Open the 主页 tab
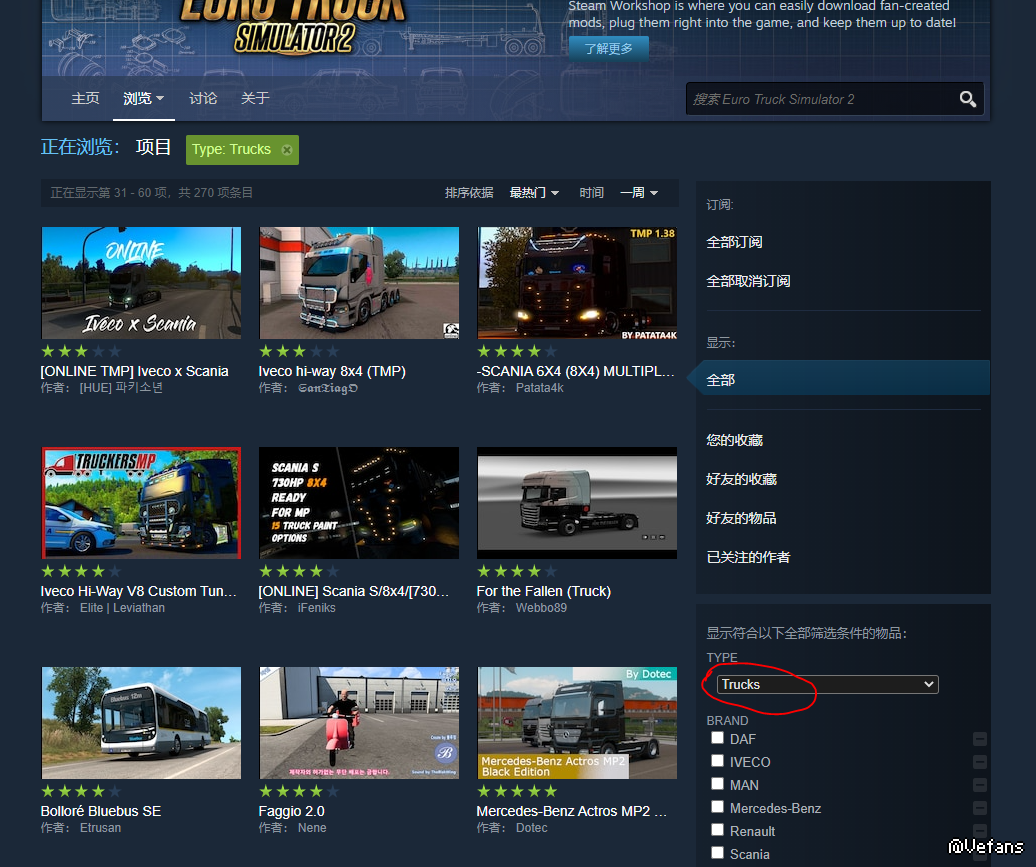This screenshot has width=1036, height=867. [x=85, y=98]
